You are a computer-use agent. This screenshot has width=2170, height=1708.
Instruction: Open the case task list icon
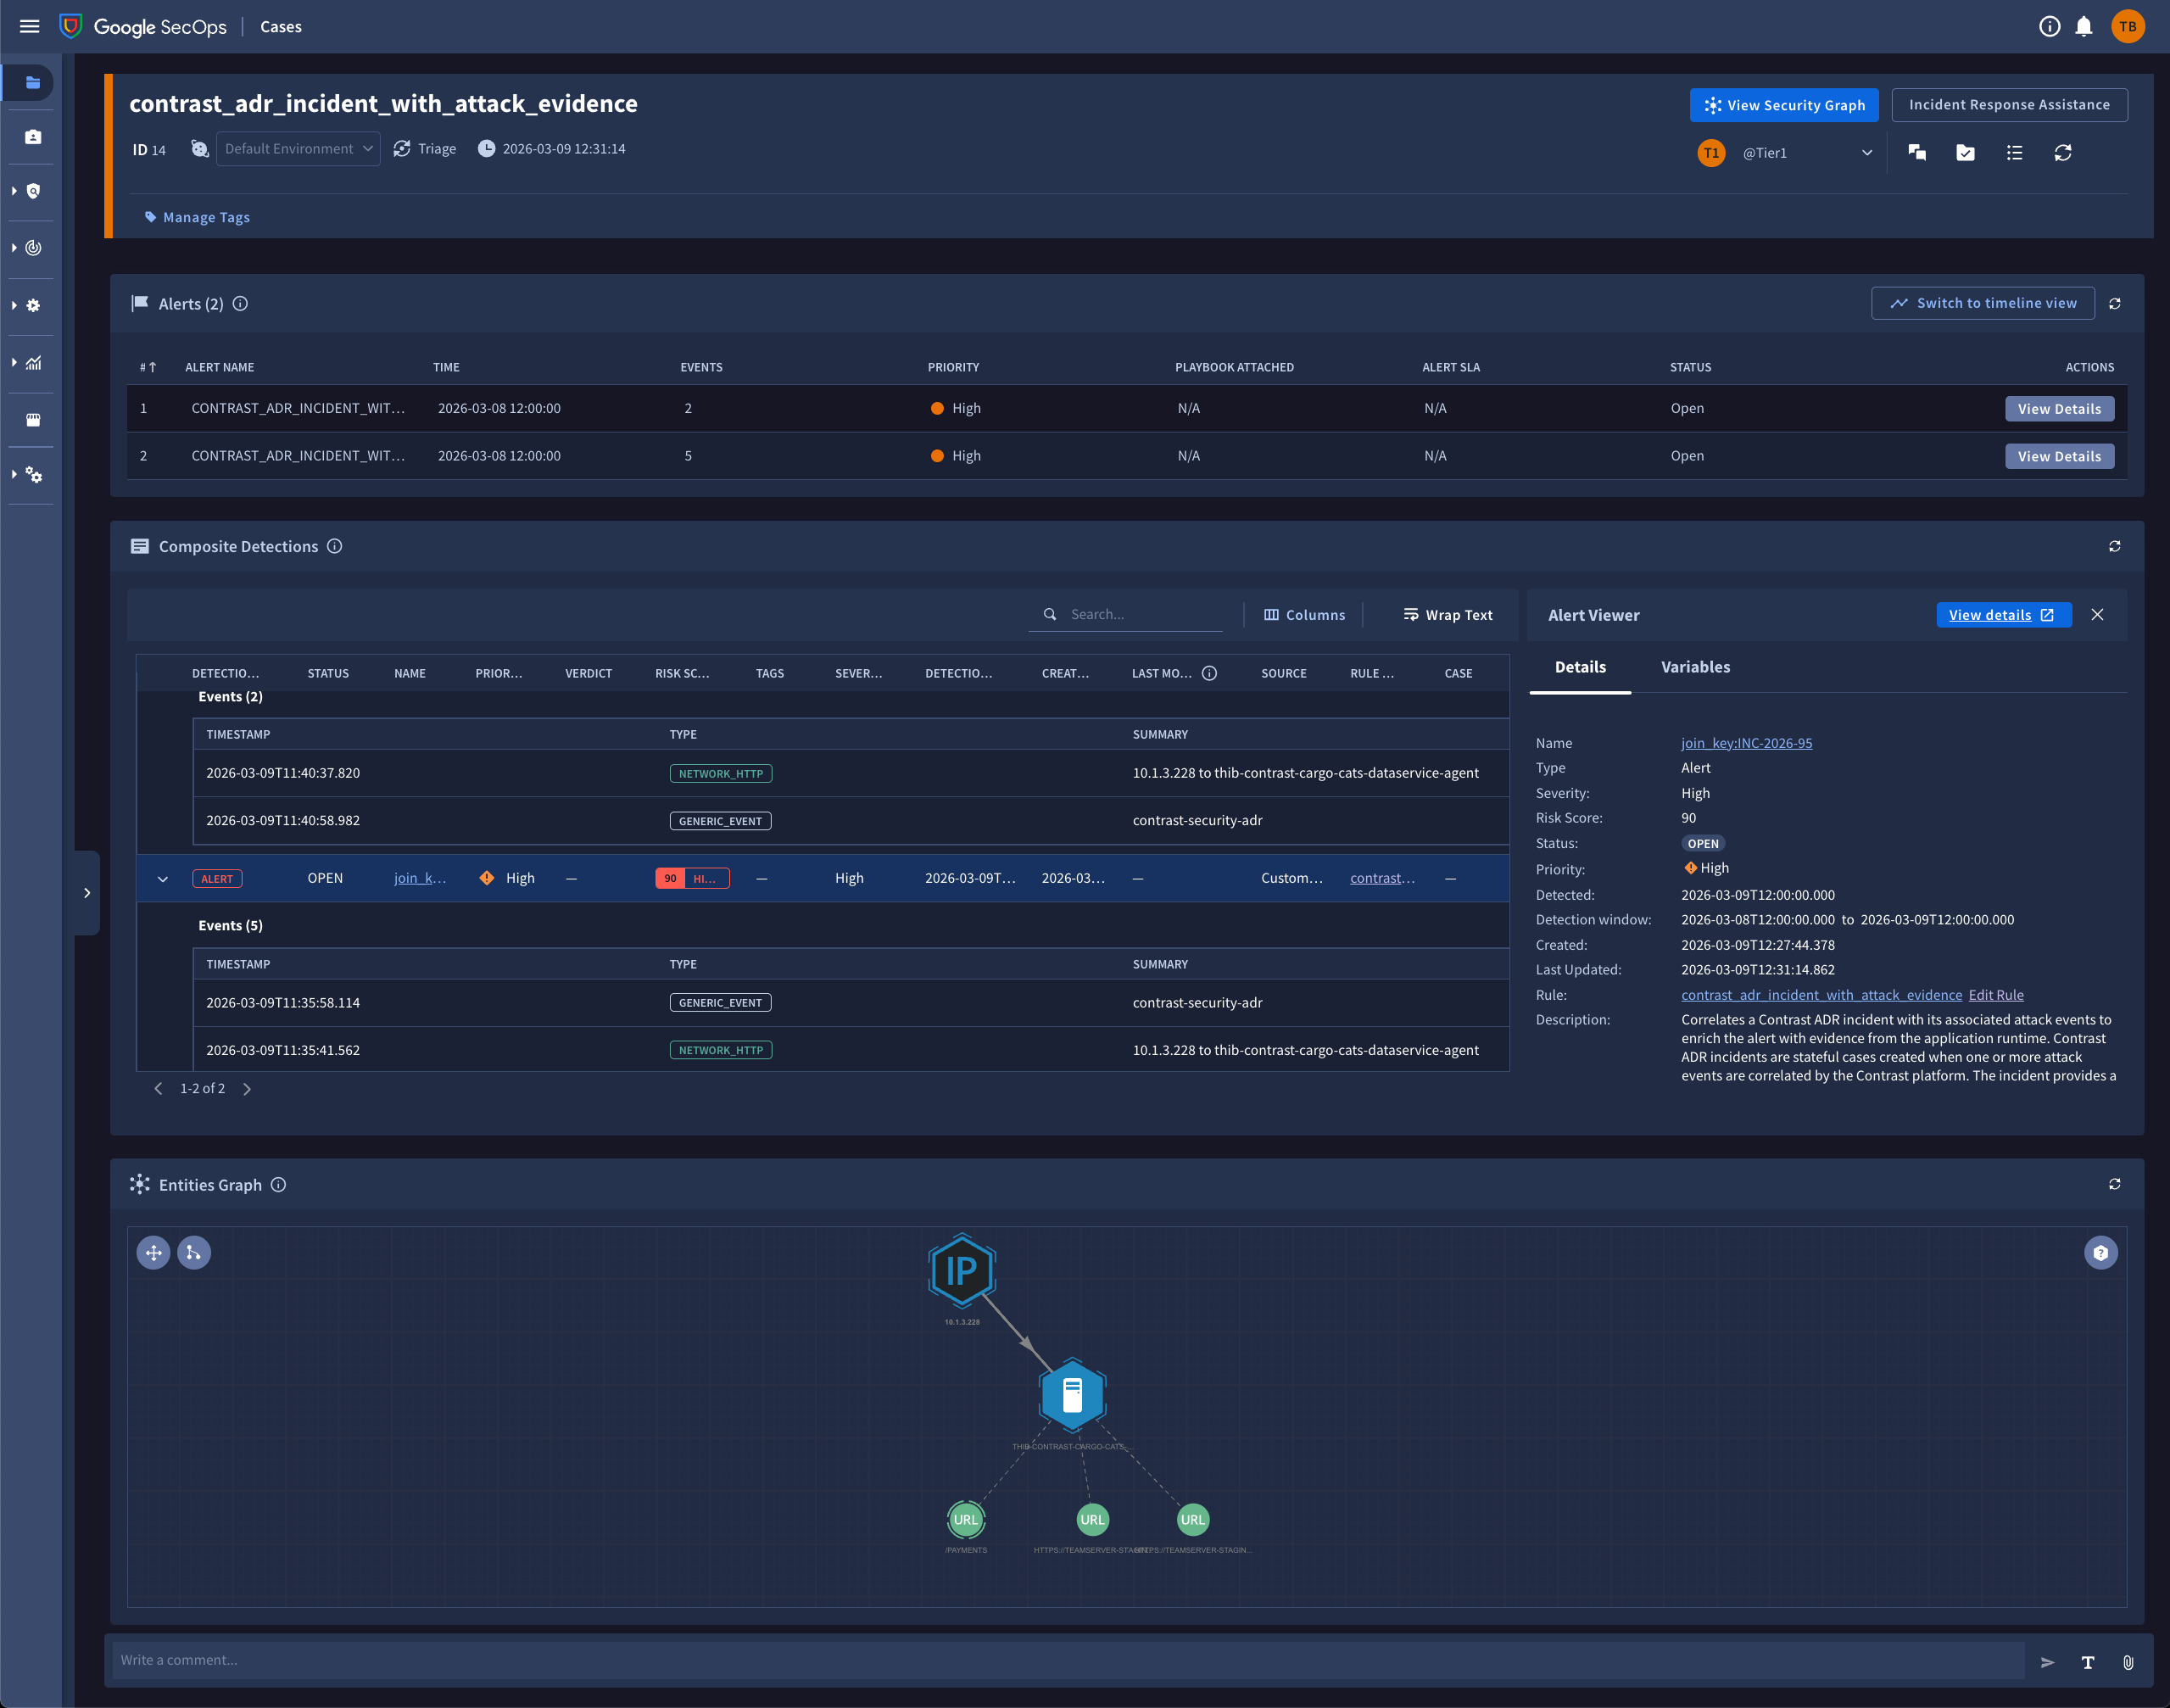tap(2014, 153)
